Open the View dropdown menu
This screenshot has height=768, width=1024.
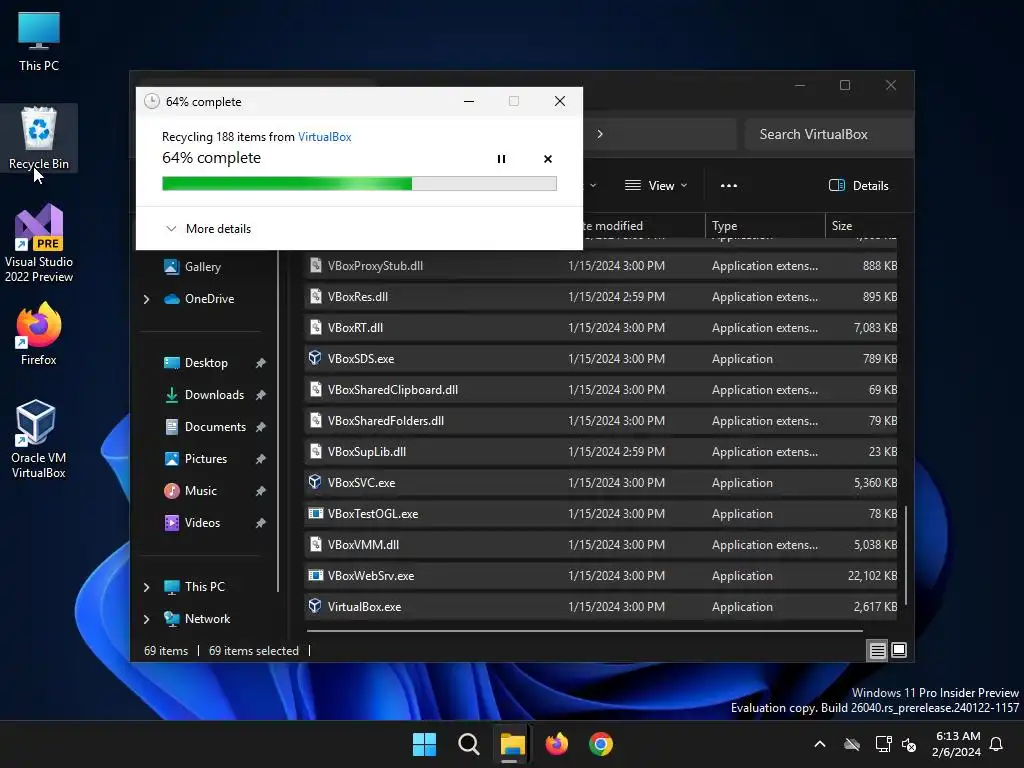pyautogui.click(x=656, y=185)
